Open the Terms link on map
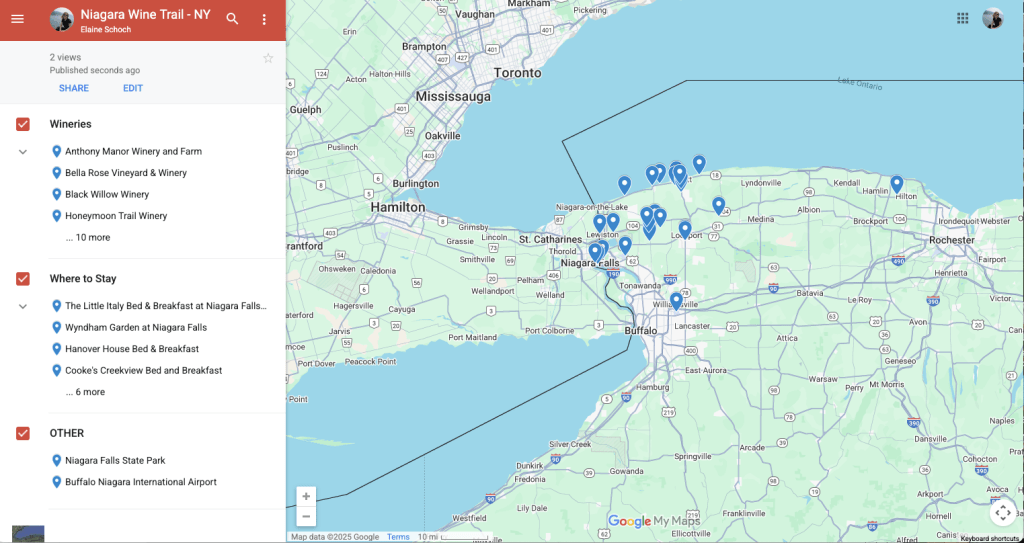 (x=398, y=537)
